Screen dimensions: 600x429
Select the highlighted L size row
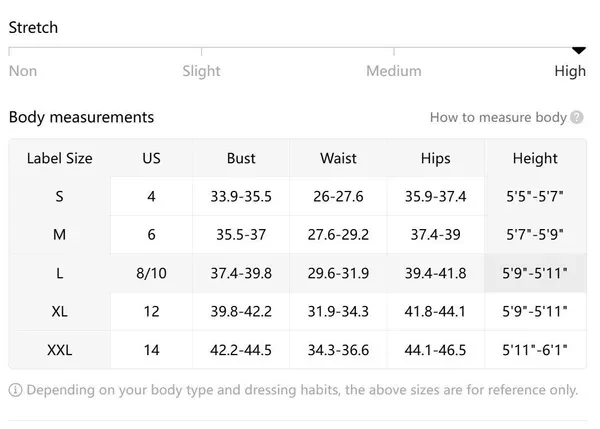click(60, 273)
